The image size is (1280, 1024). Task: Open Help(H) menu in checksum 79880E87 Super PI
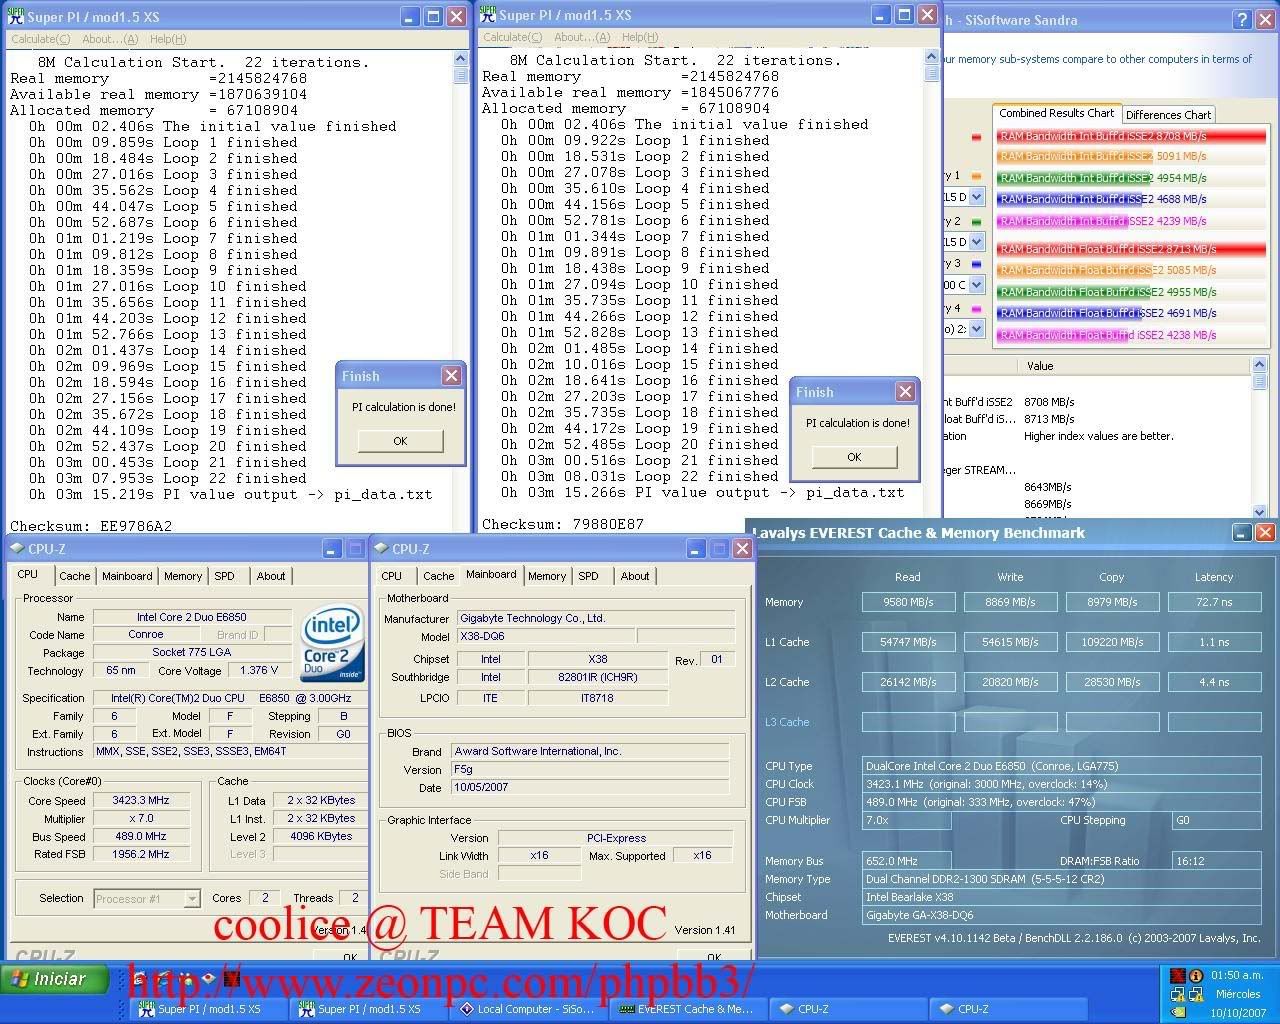point(640,37)
